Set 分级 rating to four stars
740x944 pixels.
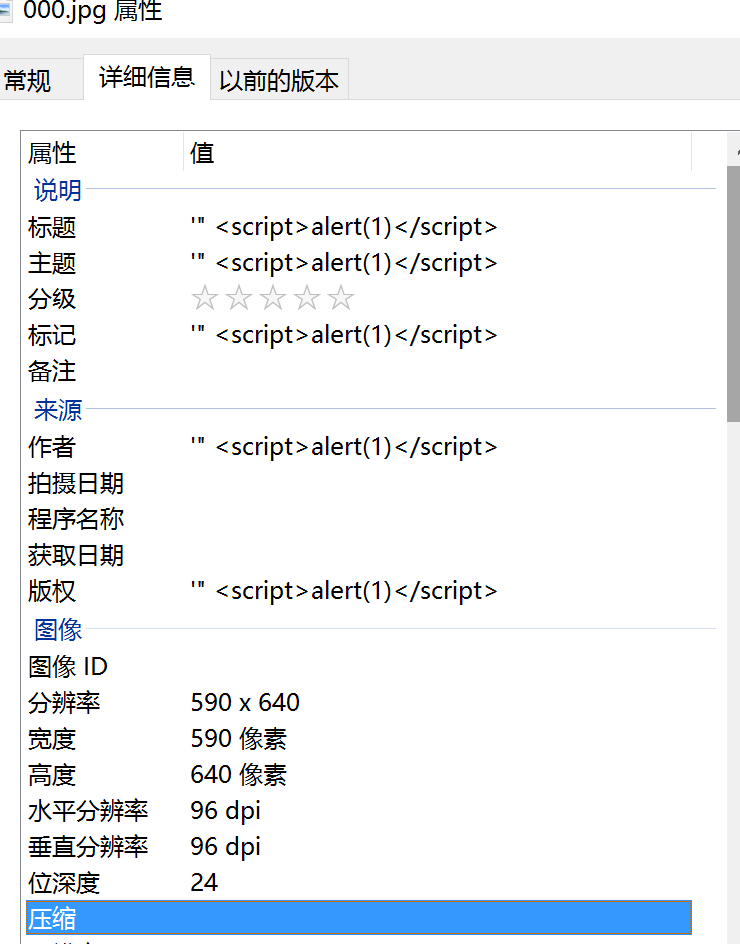click(x=307, y=298)
